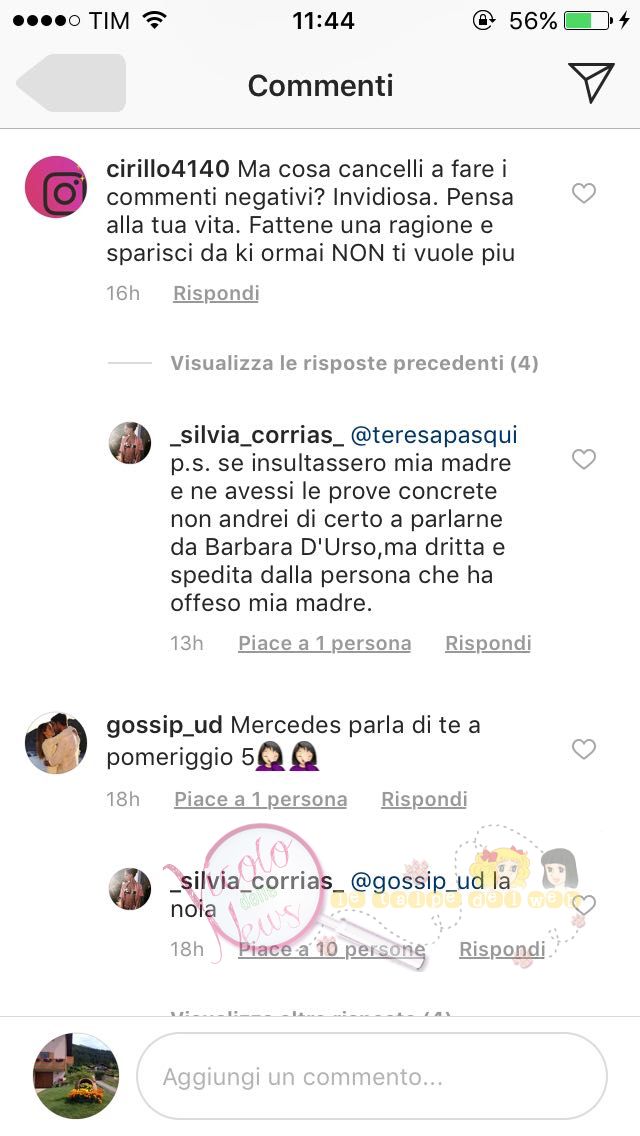The image size is (640, 1136).
Task: Focus the 'Aggiungi un commento...' field
Action: (x=372, y=1077)
